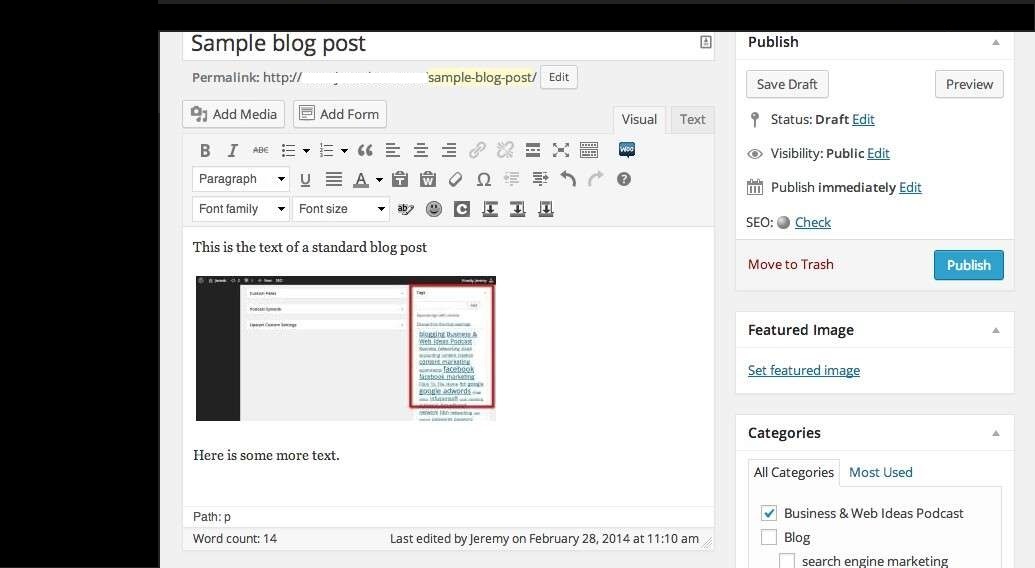Open the Font size dropdown
This screenshot has height=568, width=1035.
(x=341, y=208)
